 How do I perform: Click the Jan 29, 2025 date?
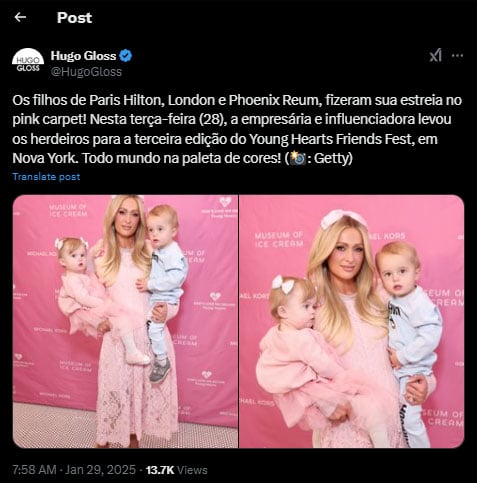tap(100, 470)
